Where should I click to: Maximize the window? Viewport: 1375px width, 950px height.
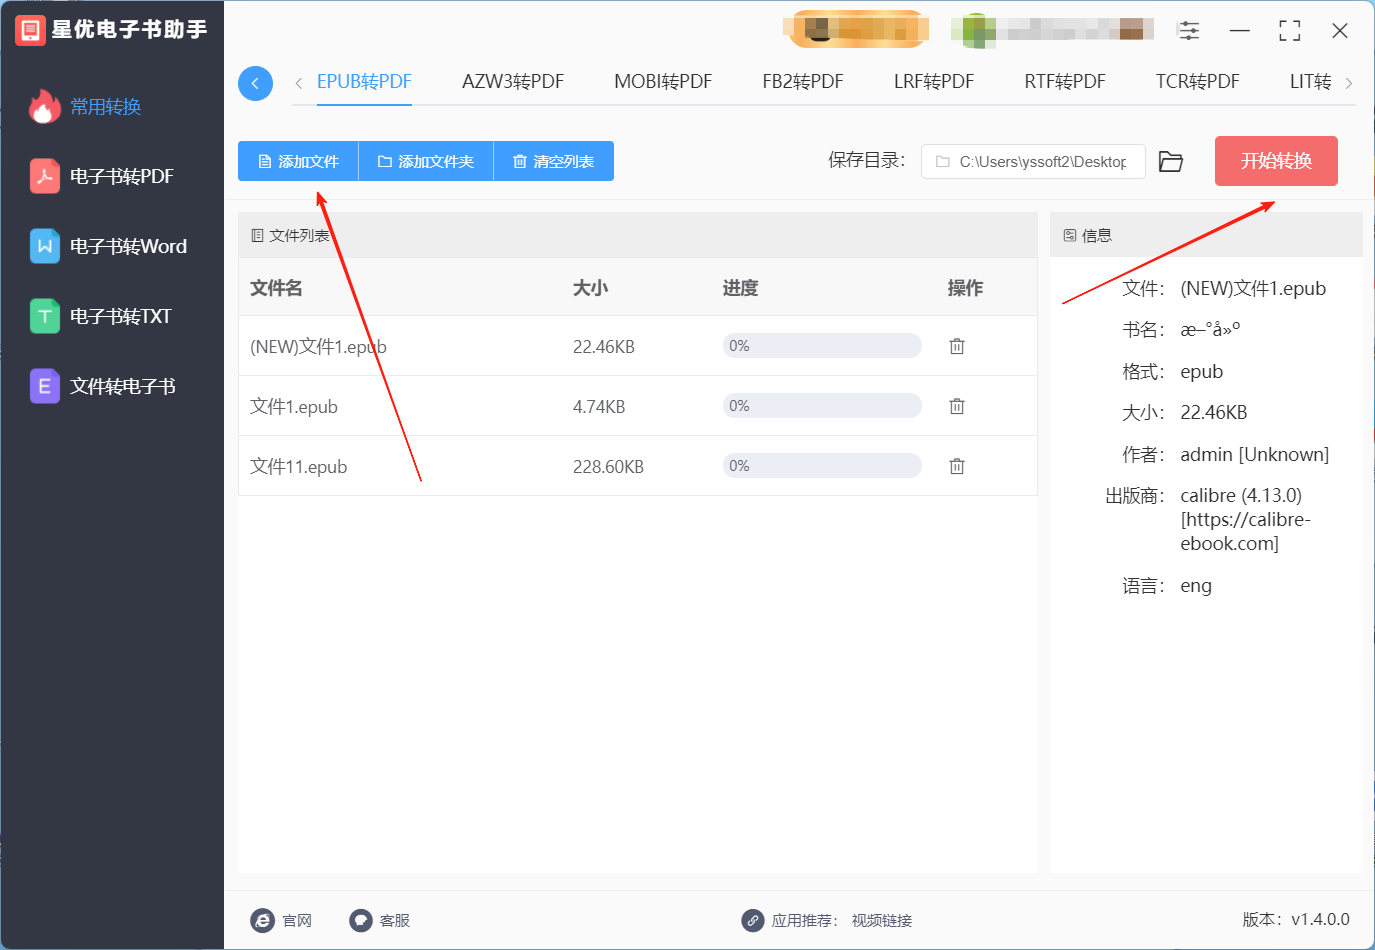point(1290,31)
